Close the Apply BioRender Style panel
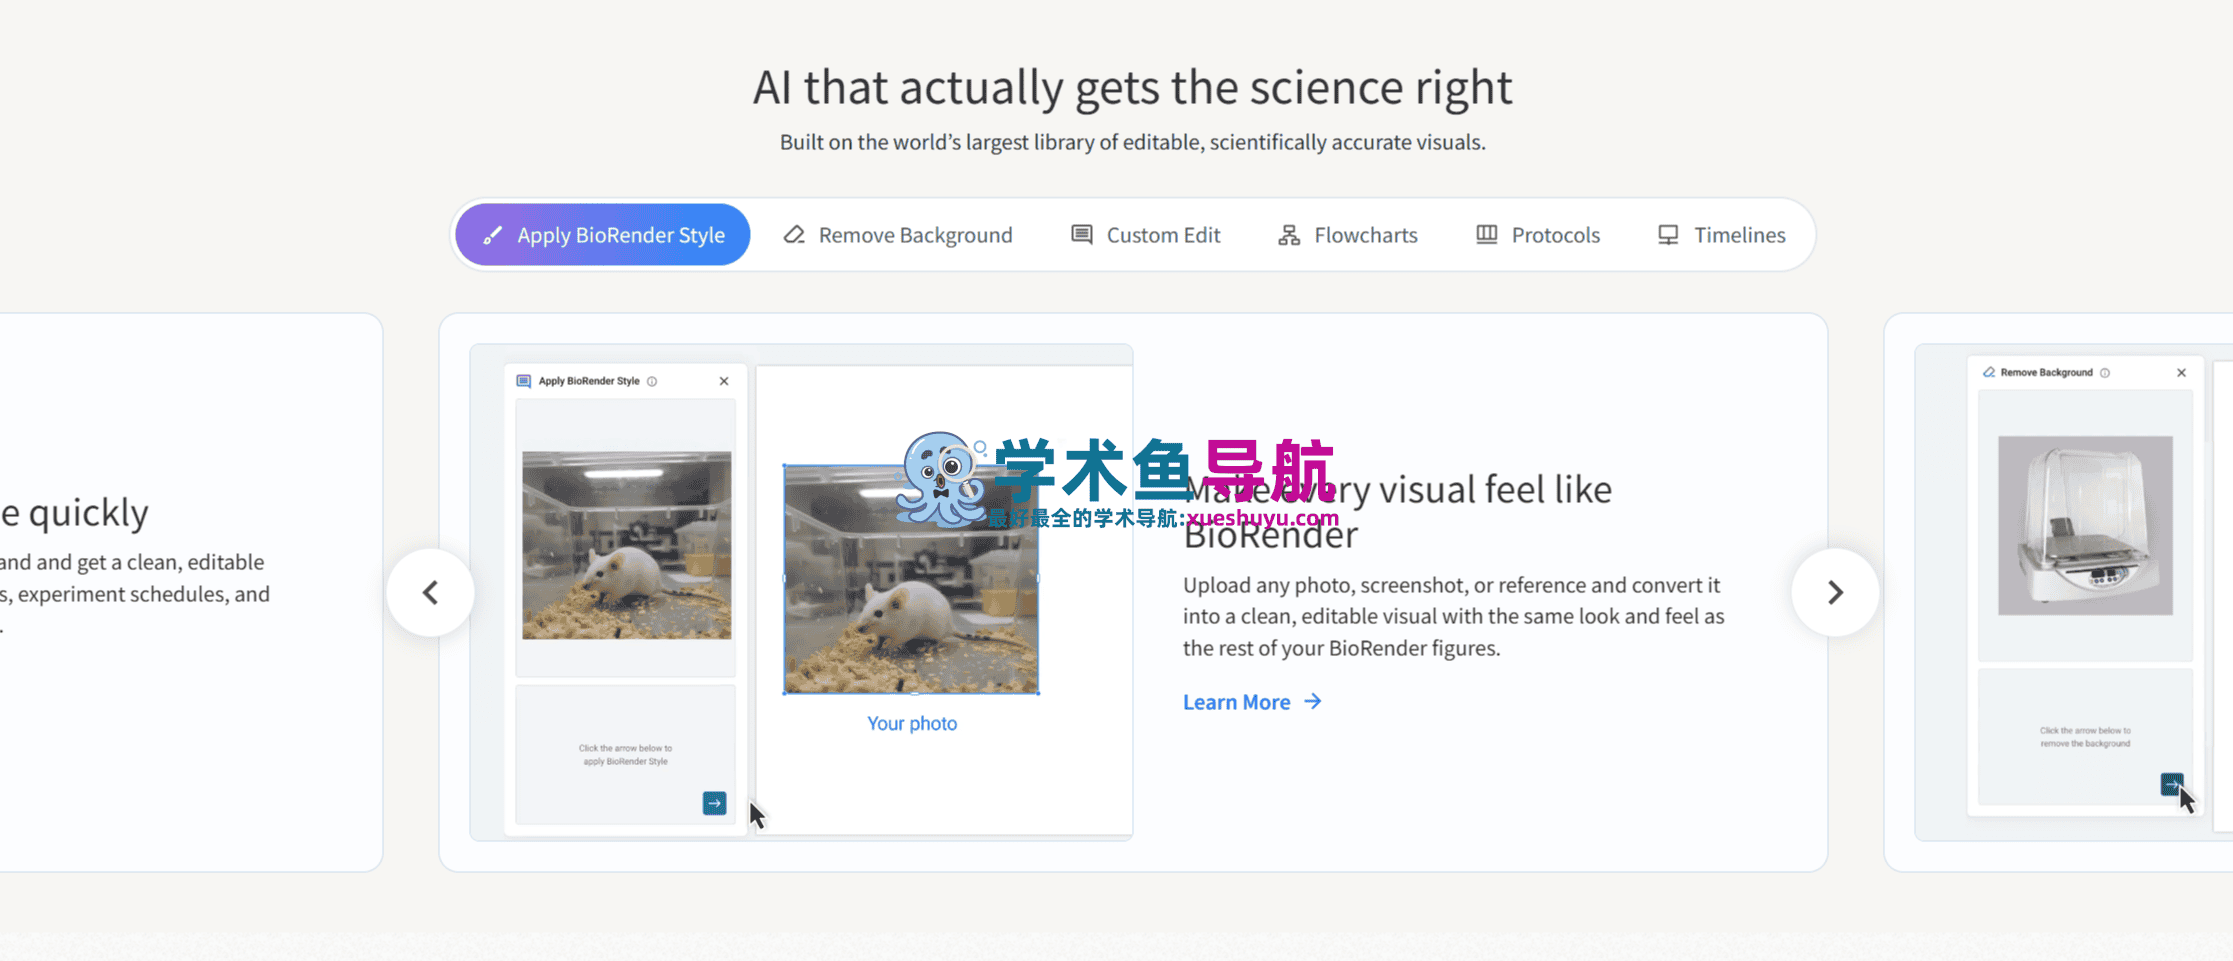 click(724, 381)
